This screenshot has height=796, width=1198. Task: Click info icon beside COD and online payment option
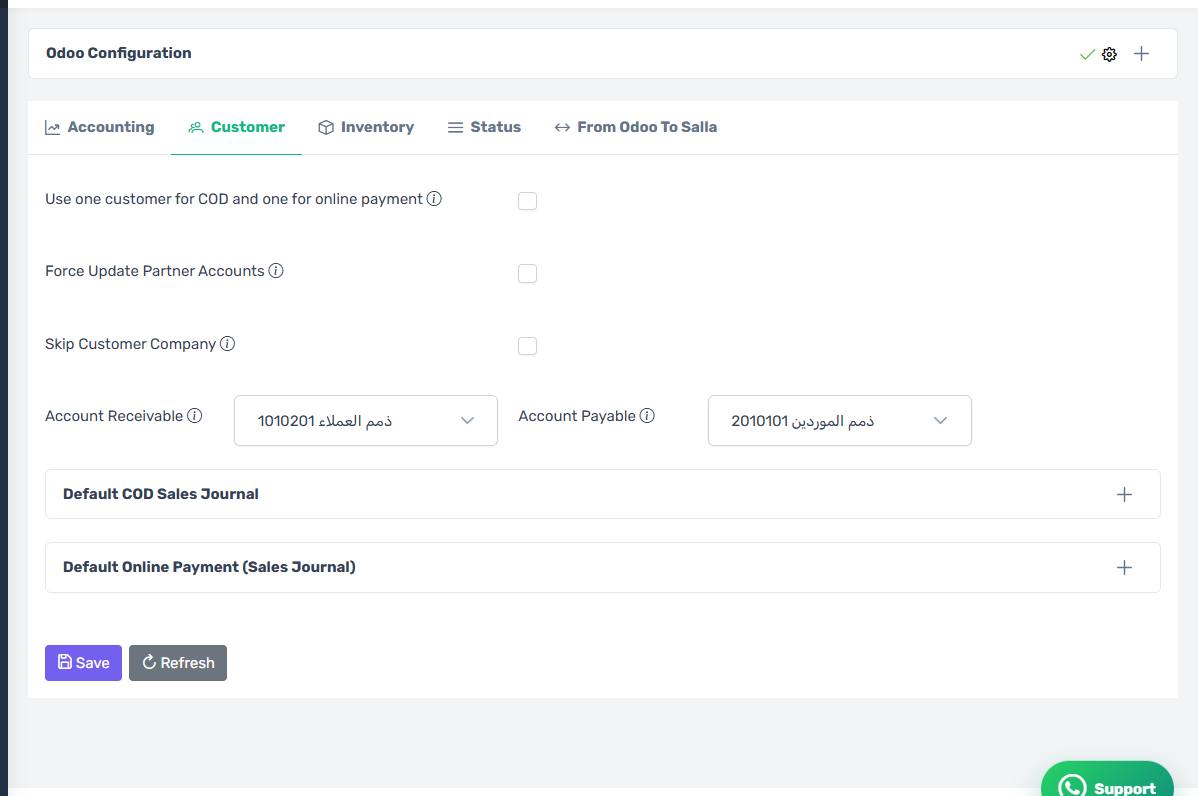[434, 199]
